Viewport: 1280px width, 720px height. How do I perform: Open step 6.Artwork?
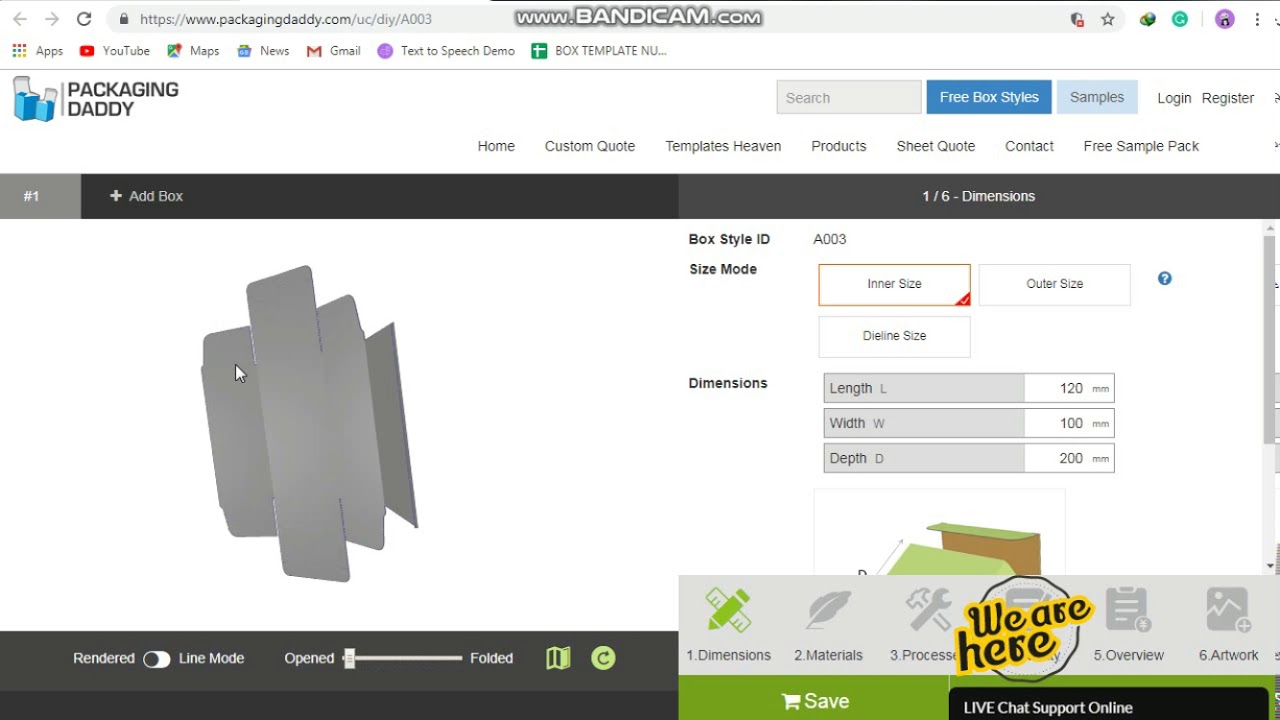[1228, 625]
